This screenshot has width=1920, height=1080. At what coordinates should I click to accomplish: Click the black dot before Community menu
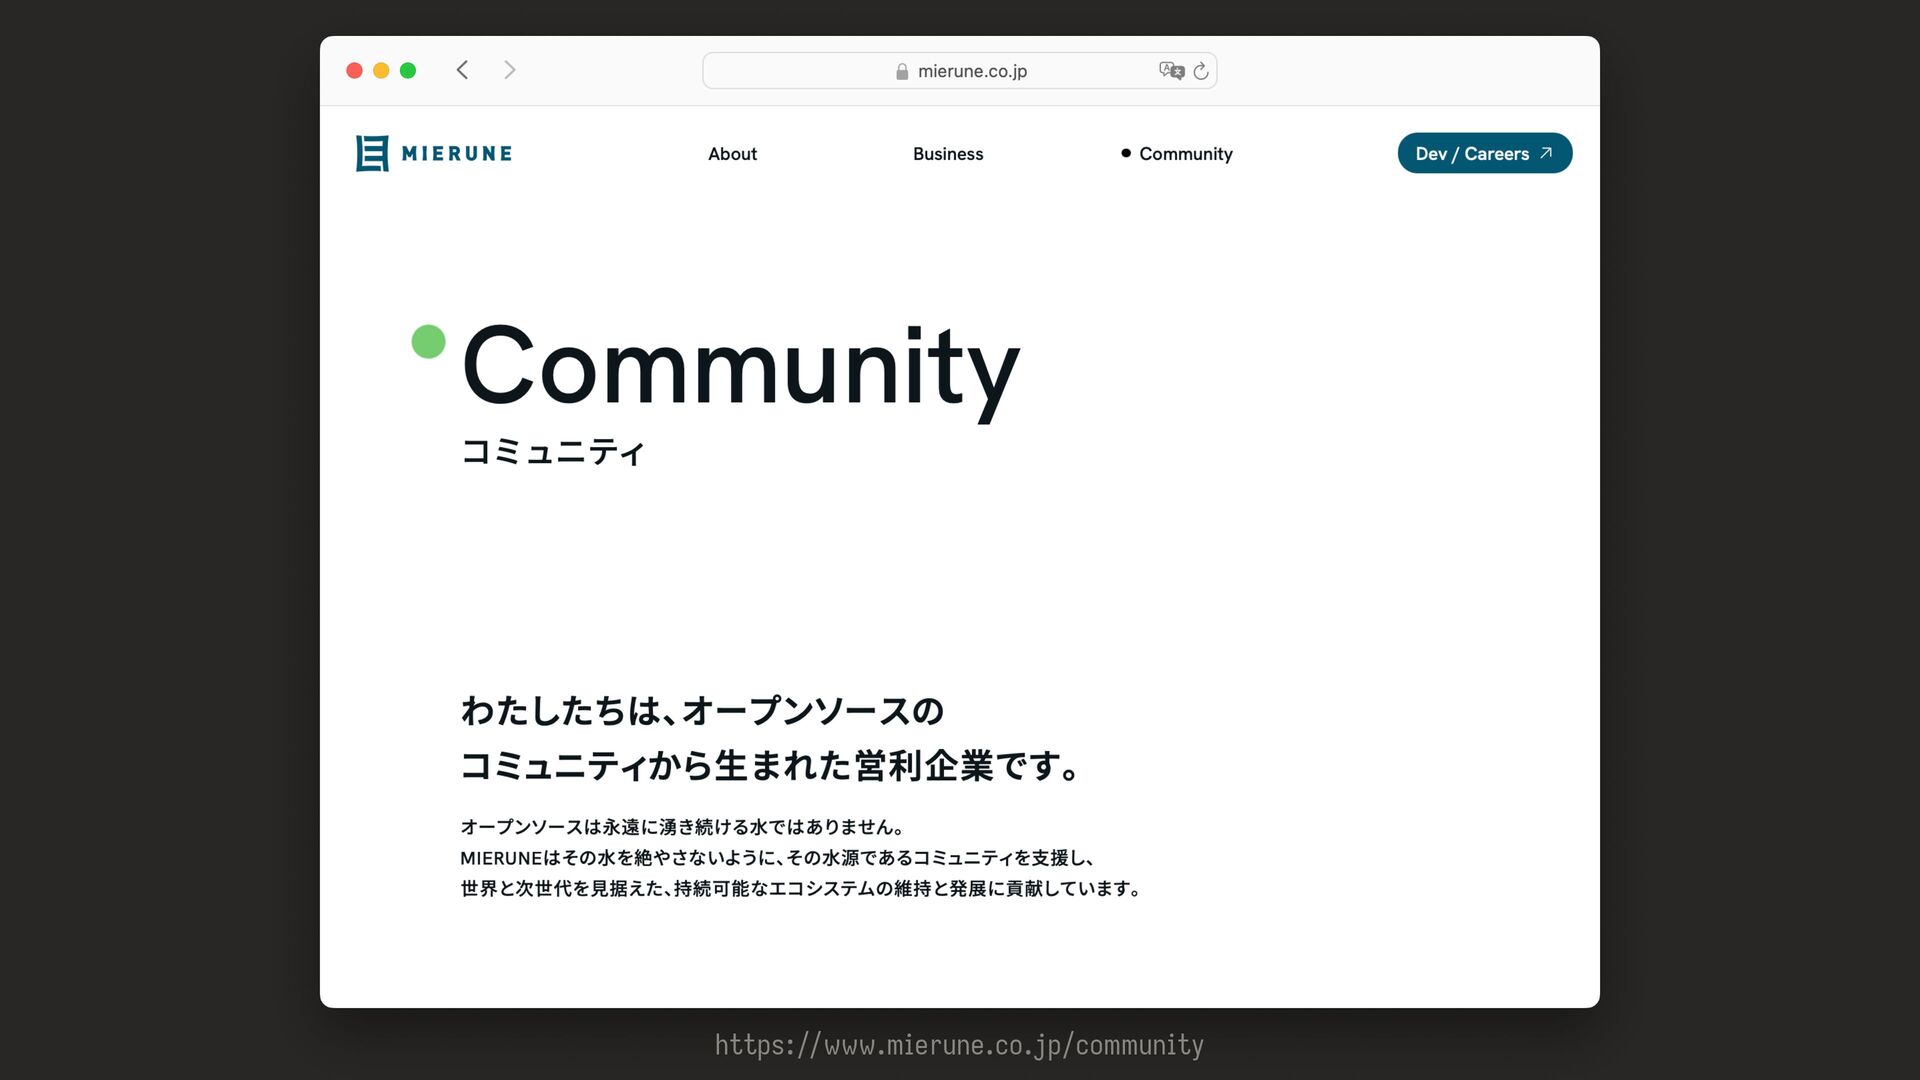1126,153
